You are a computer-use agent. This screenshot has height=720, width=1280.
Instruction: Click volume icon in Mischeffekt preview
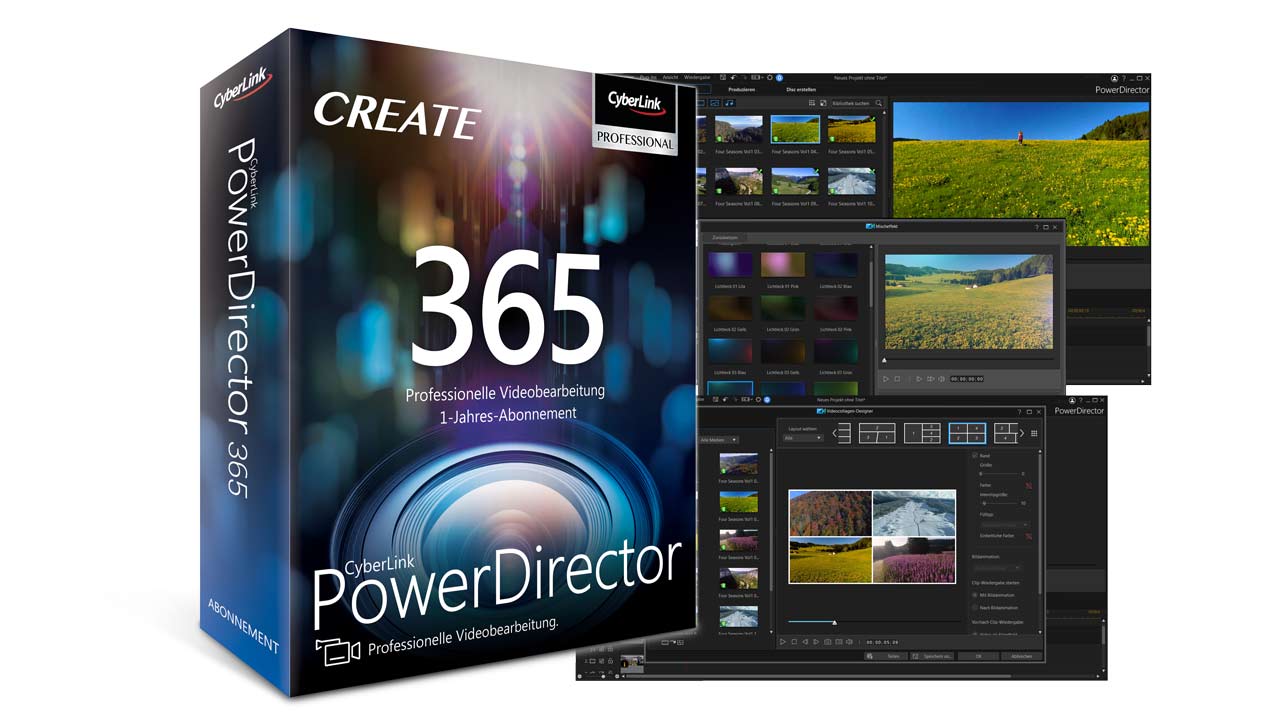tap(941, 379)
